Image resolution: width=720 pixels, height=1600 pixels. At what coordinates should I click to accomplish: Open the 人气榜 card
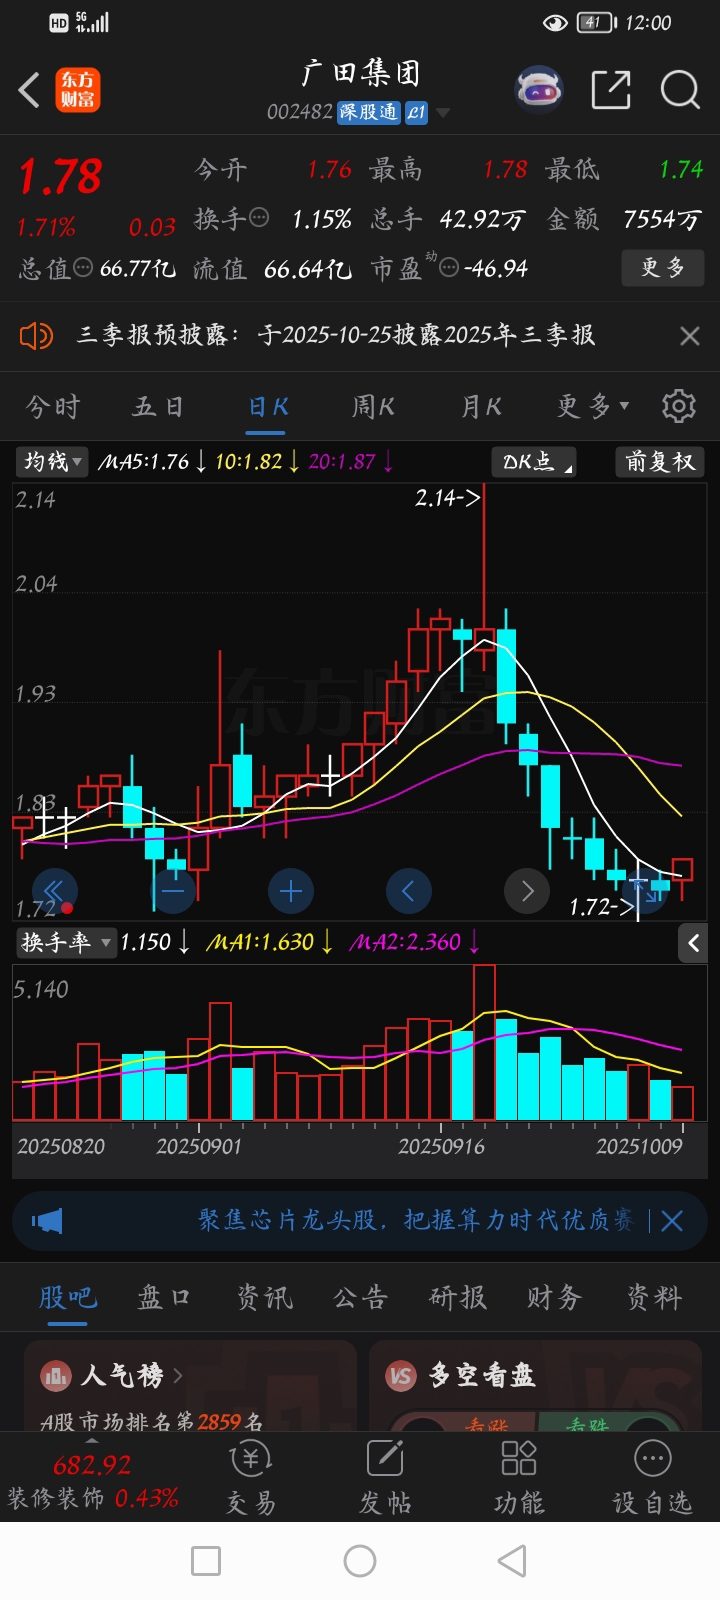click(190, 1386)
